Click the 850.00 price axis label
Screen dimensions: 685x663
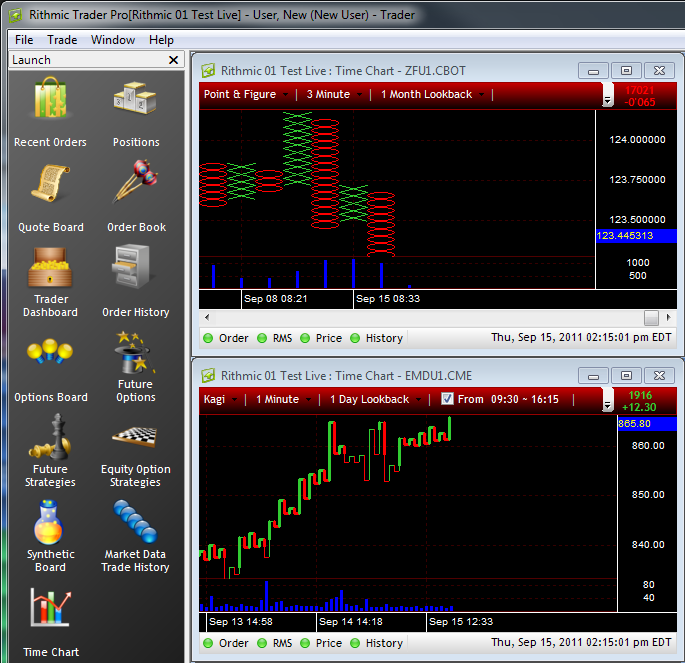click(x=648, y=494)
